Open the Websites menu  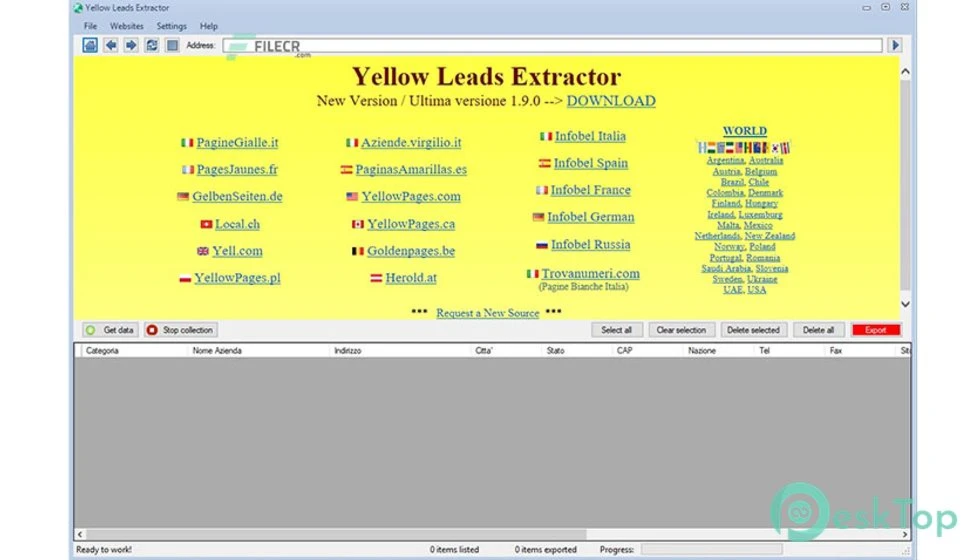coord(127,26)
